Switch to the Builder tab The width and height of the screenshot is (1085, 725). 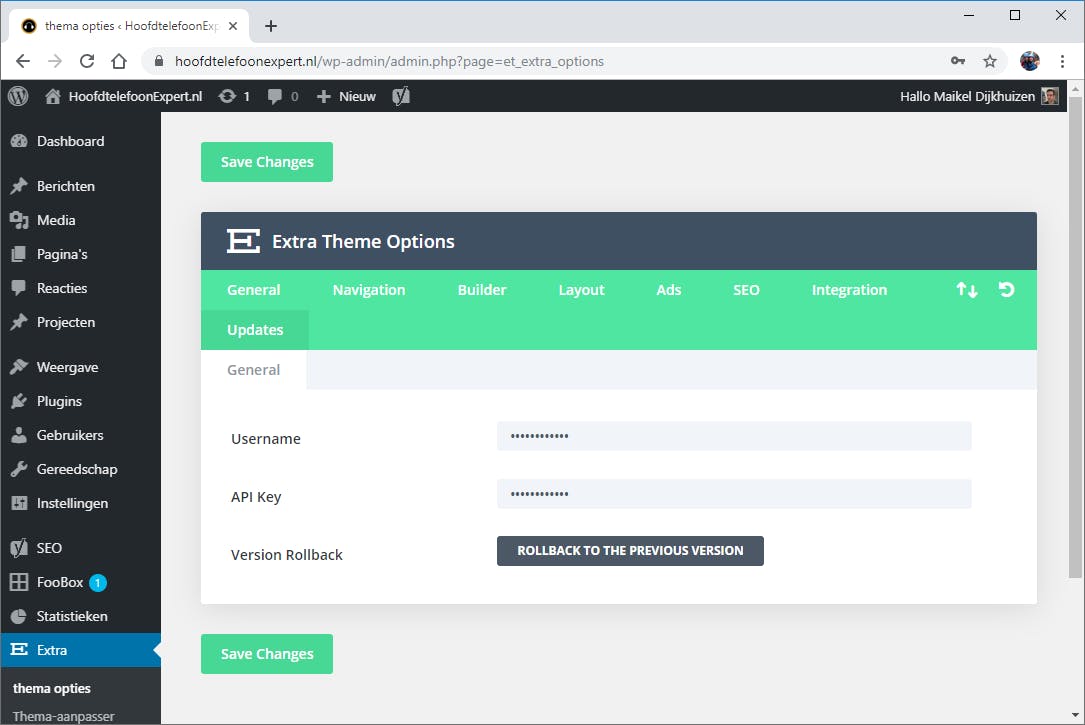tap(482, 290)
